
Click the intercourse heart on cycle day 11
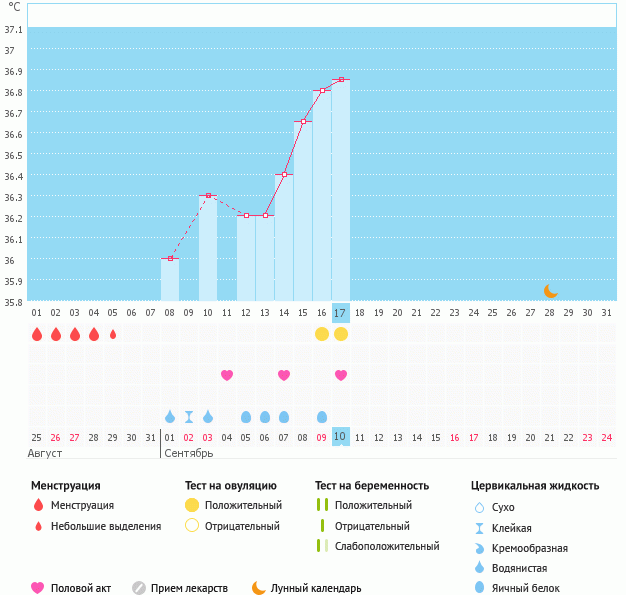(x=227, y=375)
